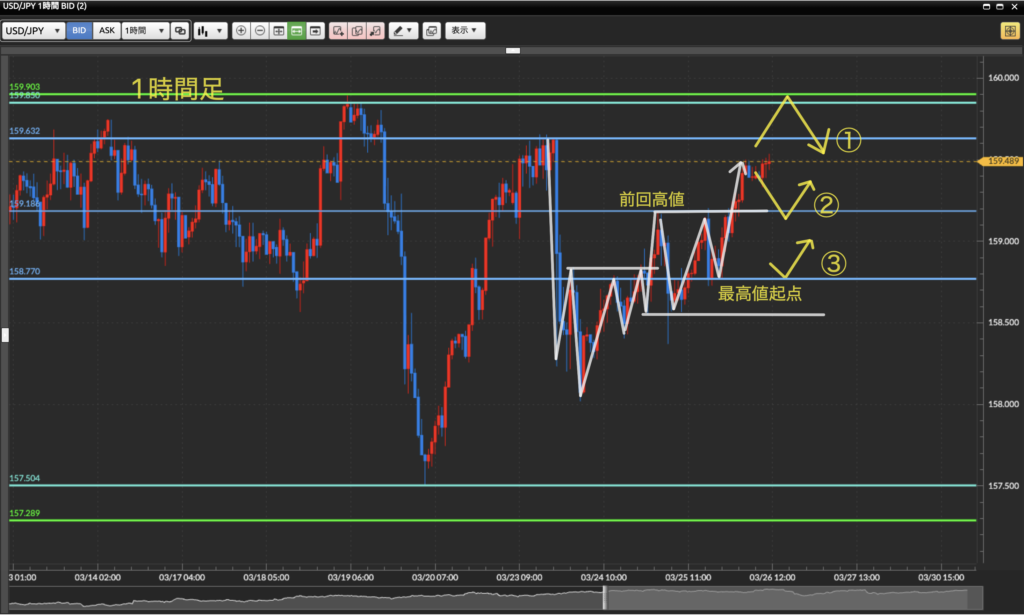Expand the chart type bar-style dropdown
Image resolution: width=1024 pixels, height=615 pixels.
pos(210,31)
